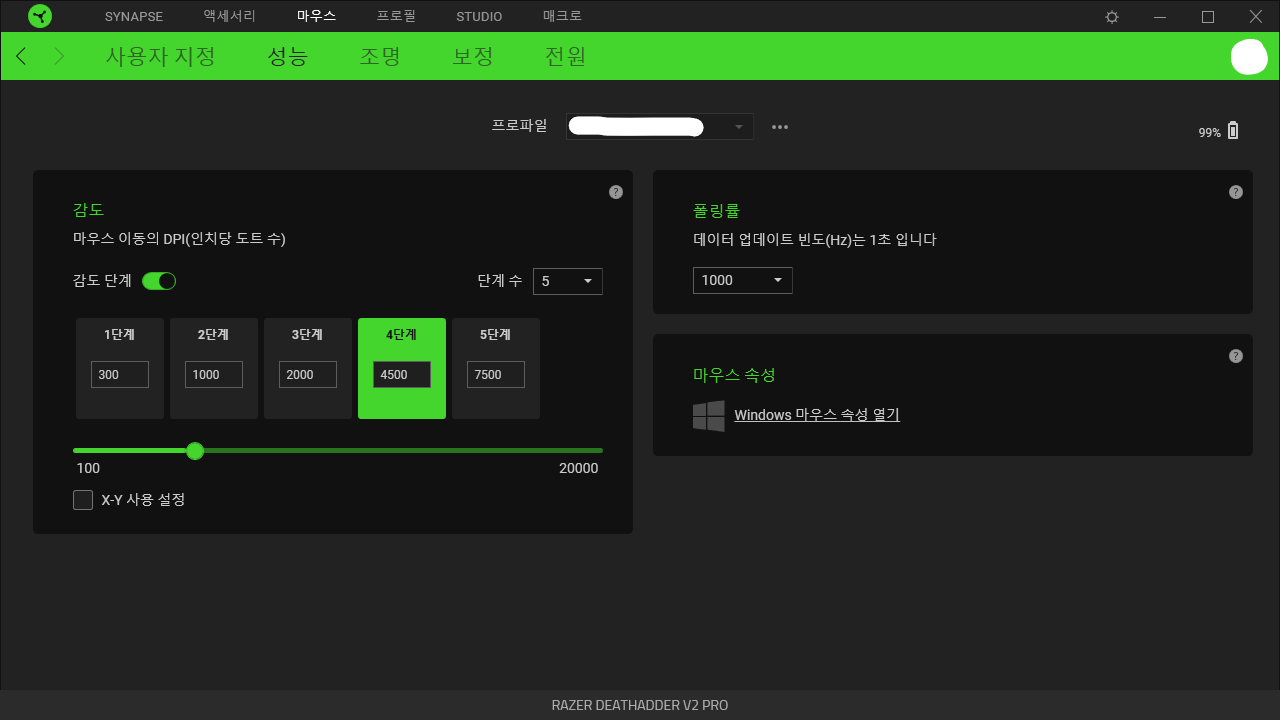Go forward with the right arrow

59,56
